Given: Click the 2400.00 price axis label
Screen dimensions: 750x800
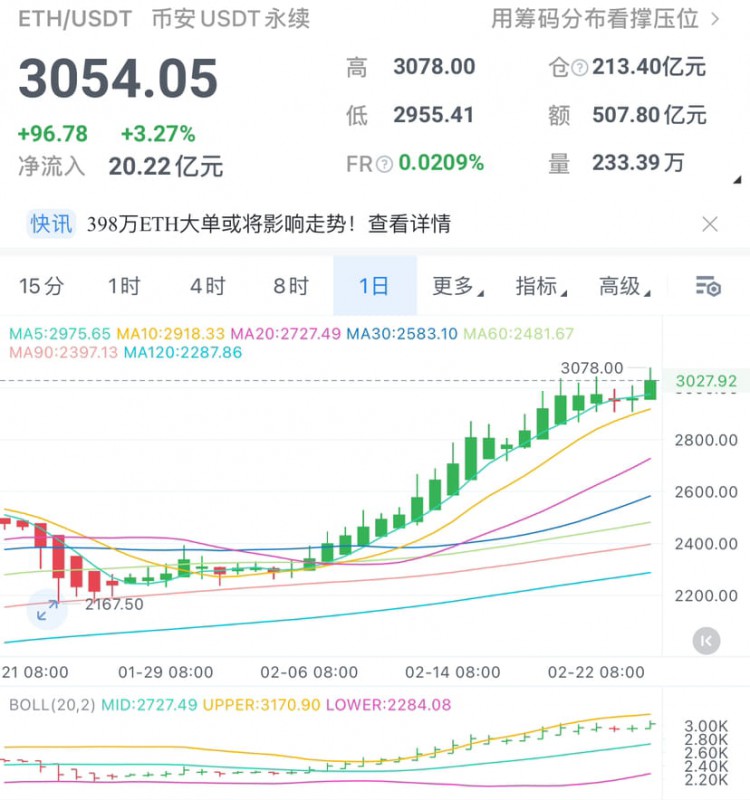Looking at the screenshot, I should tap(706, 544).
